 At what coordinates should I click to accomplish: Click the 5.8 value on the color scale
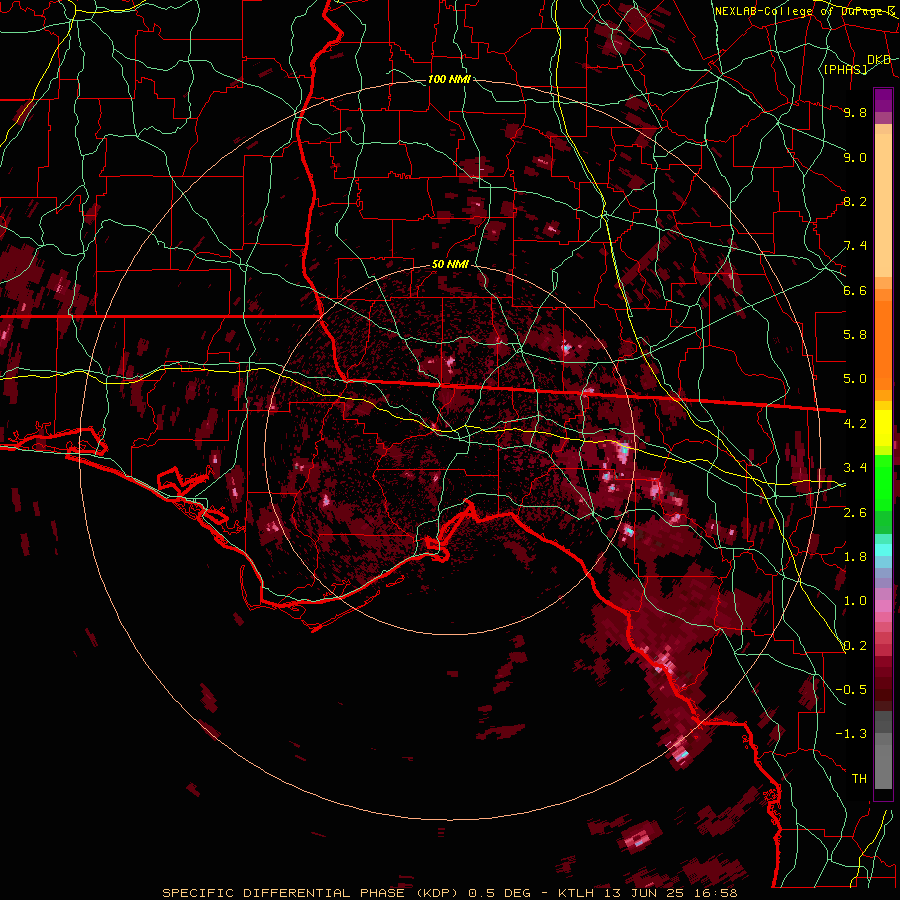[x=855, y=335]
